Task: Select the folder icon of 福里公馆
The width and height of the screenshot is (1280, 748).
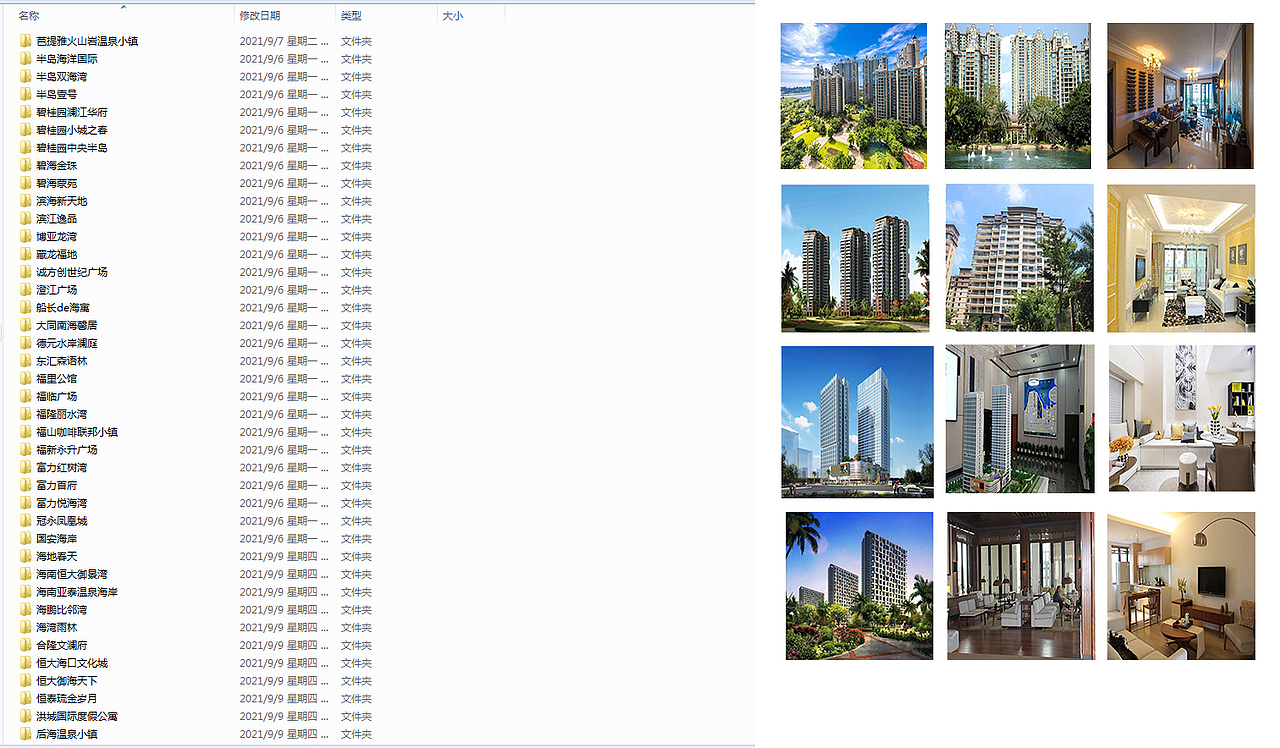Action: point(26,379)
